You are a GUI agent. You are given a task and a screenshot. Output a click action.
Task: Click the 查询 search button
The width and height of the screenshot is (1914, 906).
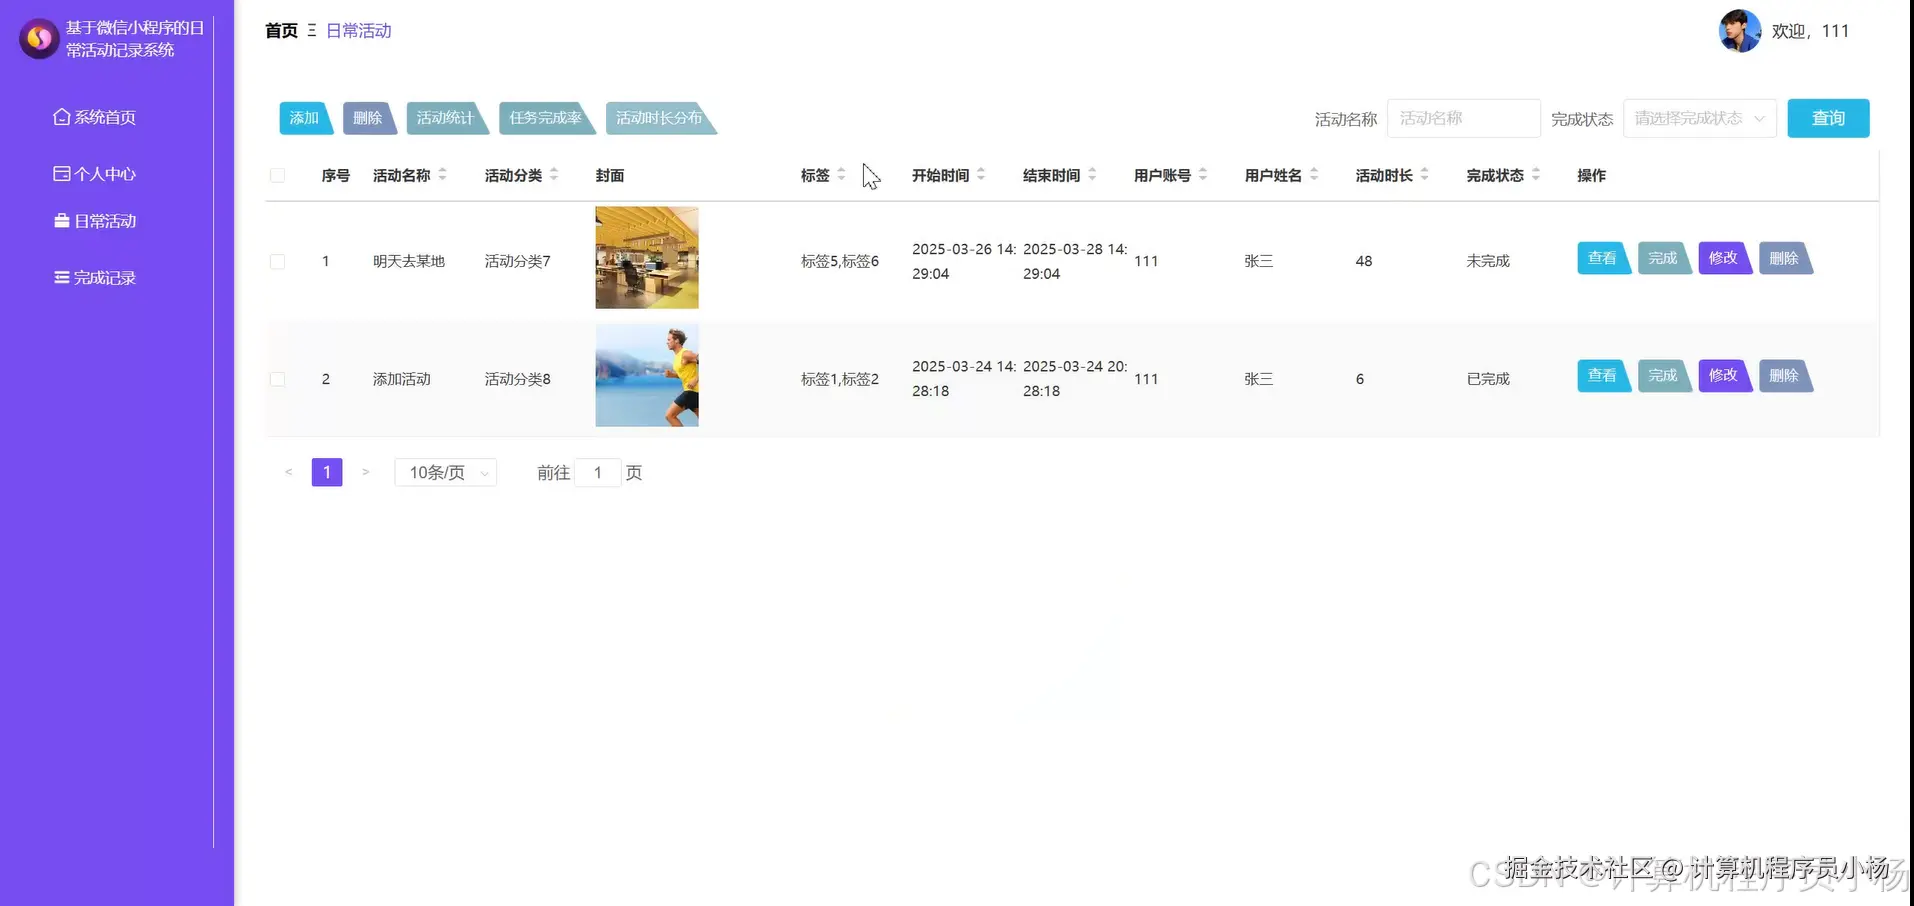click(x=1828, y=118)
